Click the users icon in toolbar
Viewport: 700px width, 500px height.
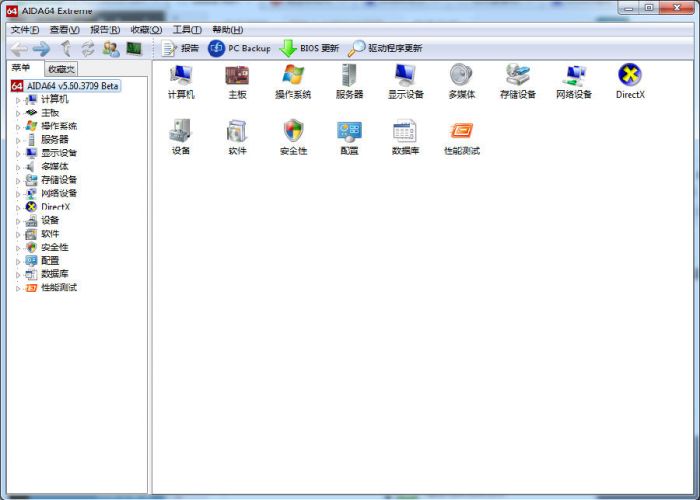pos(111,49)
